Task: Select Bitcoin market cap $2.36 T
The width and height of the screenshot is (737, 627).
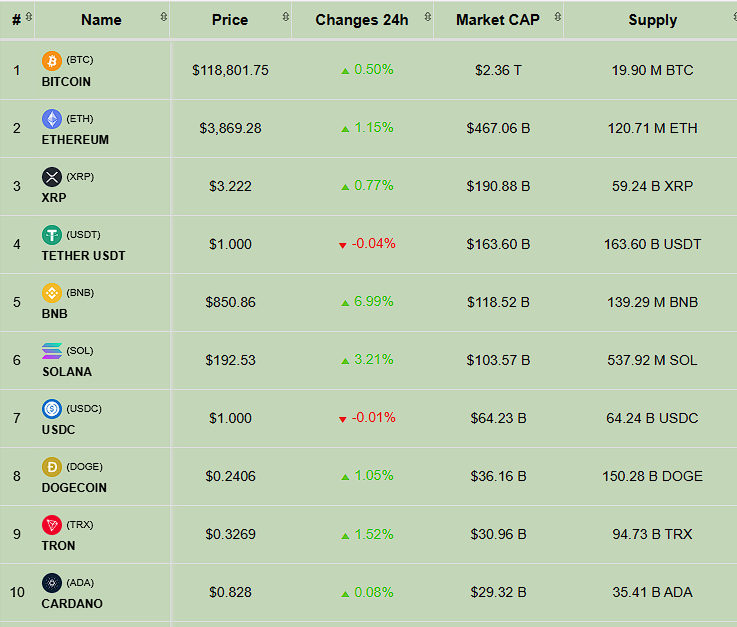Action: (x=498, y=71)
